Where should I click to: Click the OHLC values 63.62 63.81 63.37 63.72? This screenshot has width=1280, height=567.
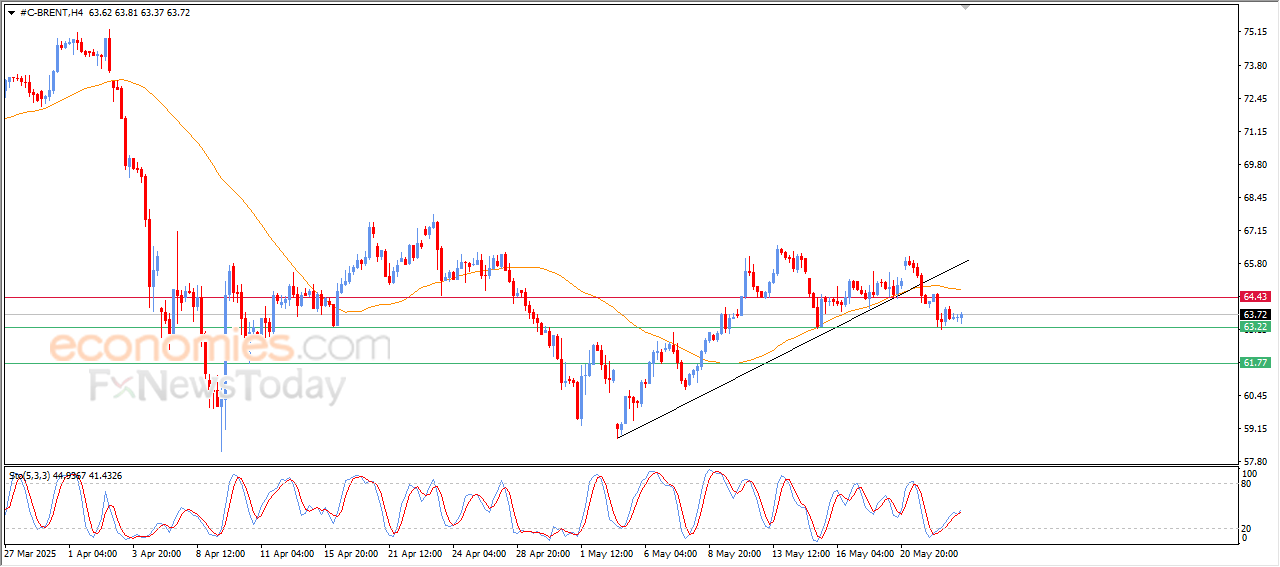pos(139,12)
